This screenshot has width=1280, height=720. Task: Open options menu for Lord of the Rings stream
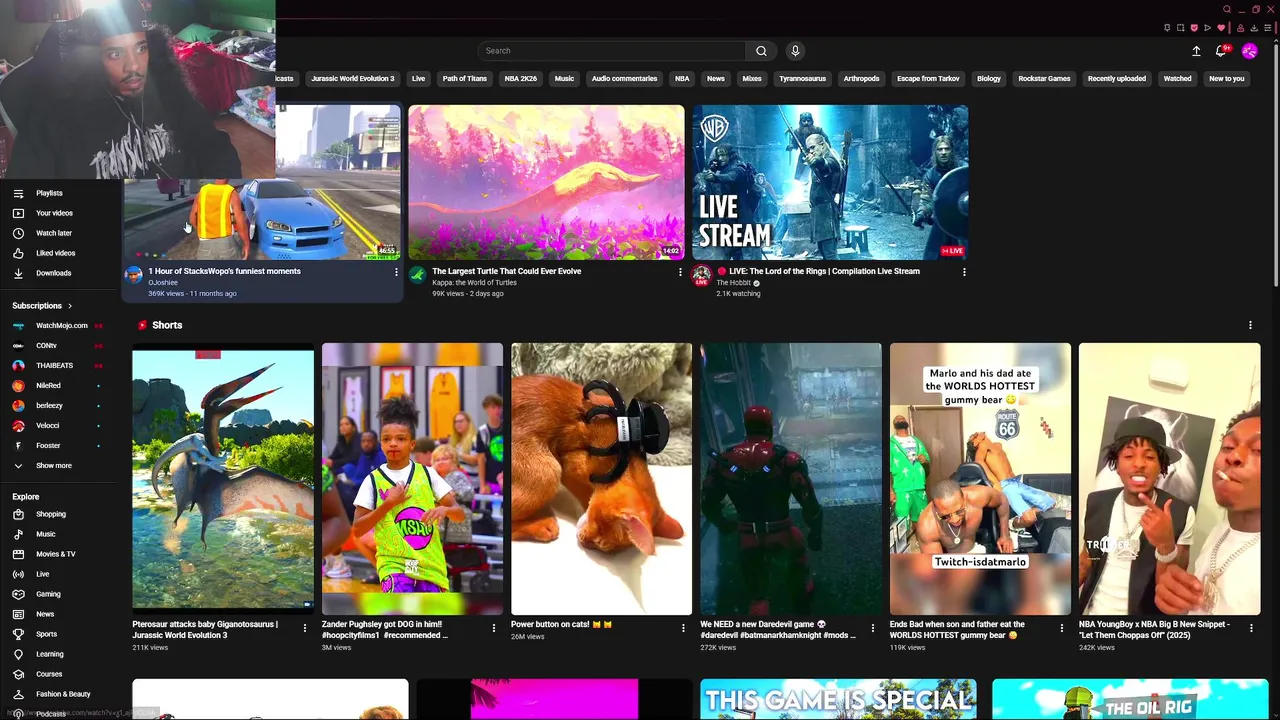(964, 272)
